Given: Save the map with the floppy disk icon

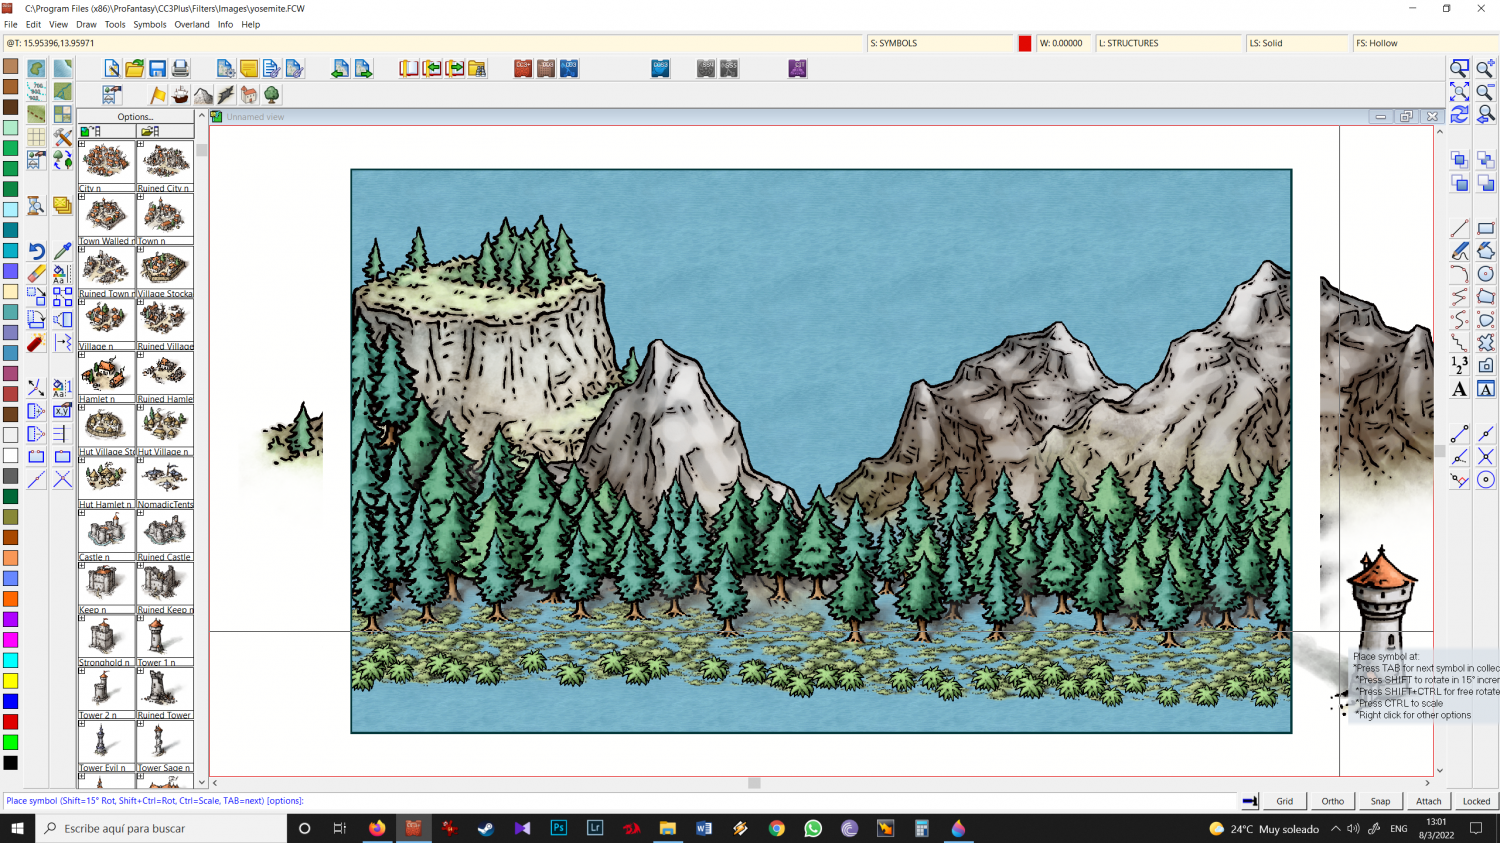Looking at the screenshot, I should (x=158, y=68).
